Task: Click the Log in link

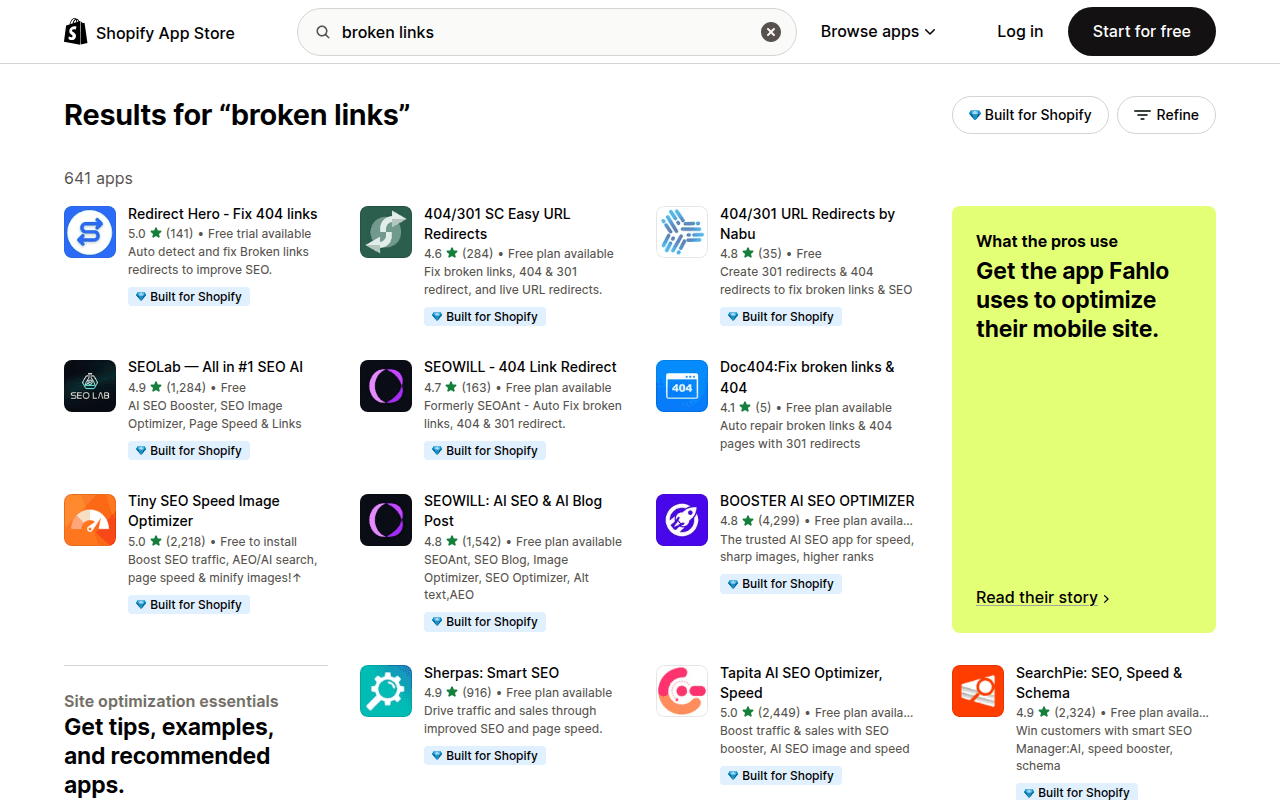Action: click(1020, 32)
